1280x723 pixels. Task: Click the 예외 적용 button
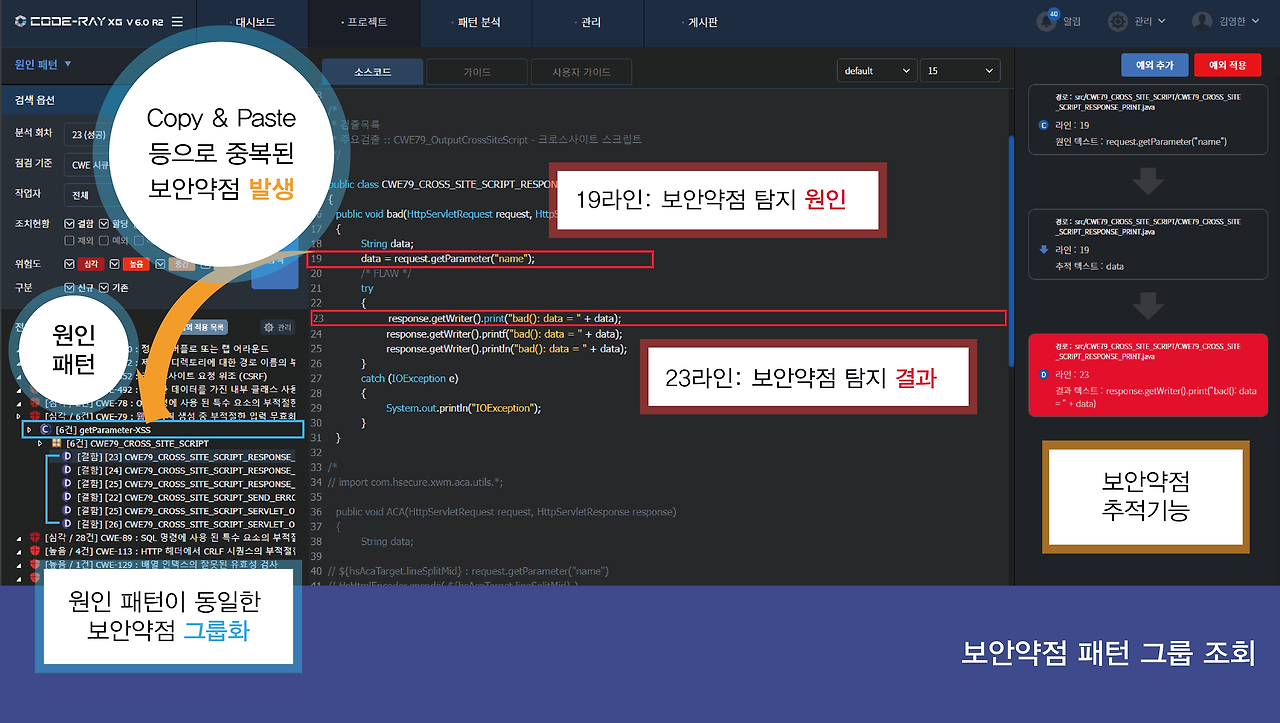pyautogui.click(x=1227, y=65)
